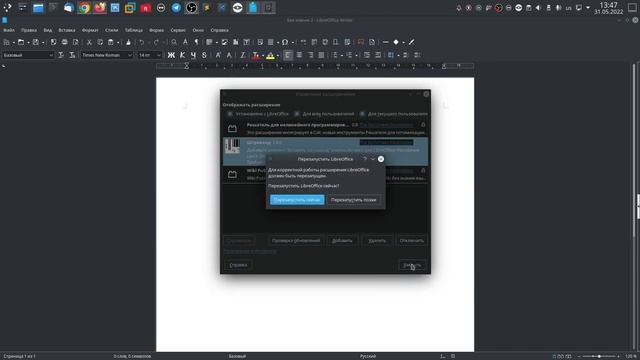Open the paragraph style "Базовый" combo box
Image resolution: width=640 pixels, height=360 pixels.
click(x=28, y=55)
